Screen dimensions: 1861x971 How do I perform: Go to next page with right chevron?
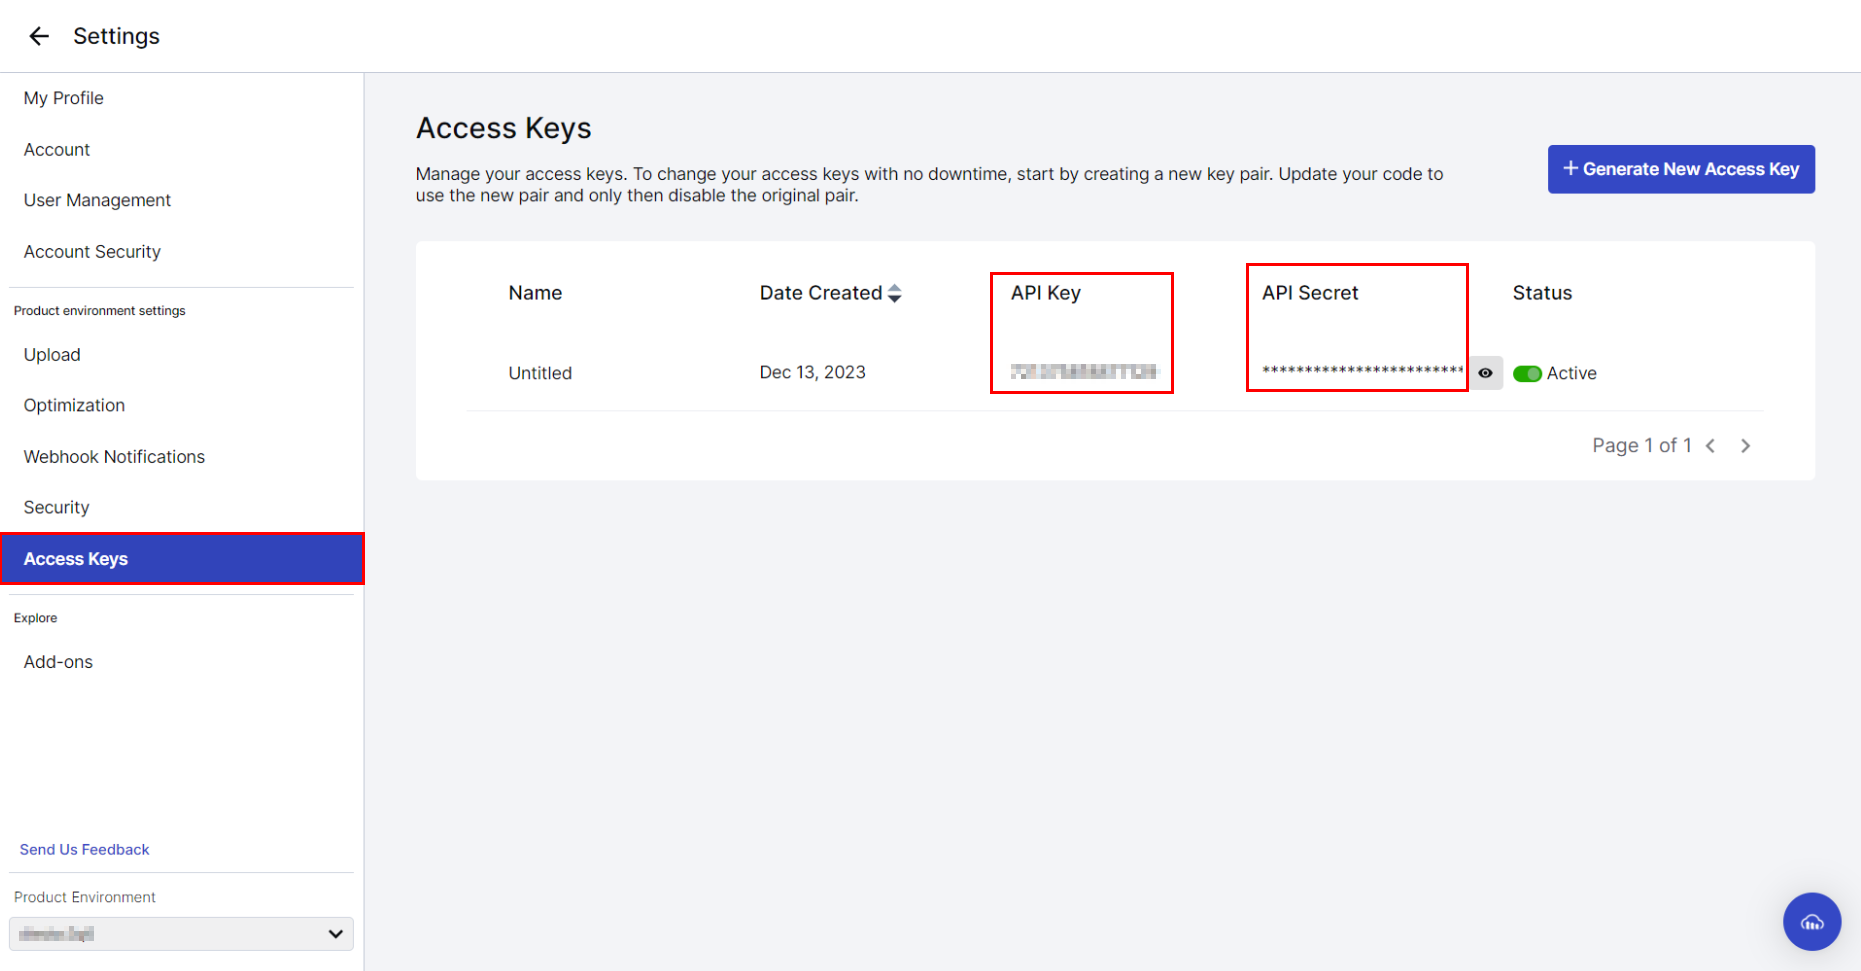point(1745,445)
